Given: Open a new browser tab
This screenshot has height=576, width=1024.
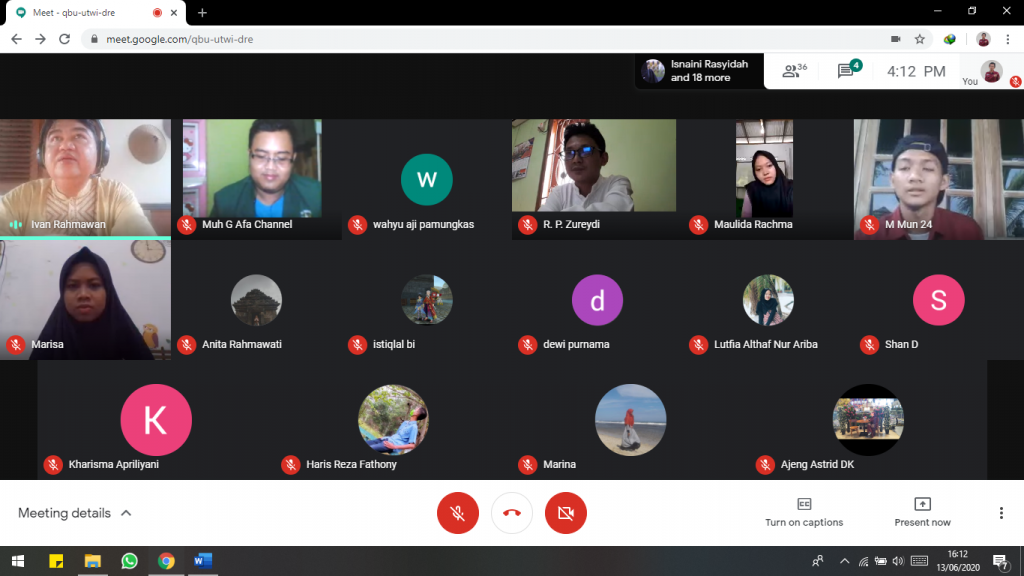Looking at the screenshot, I should click(x=202, y=12).
